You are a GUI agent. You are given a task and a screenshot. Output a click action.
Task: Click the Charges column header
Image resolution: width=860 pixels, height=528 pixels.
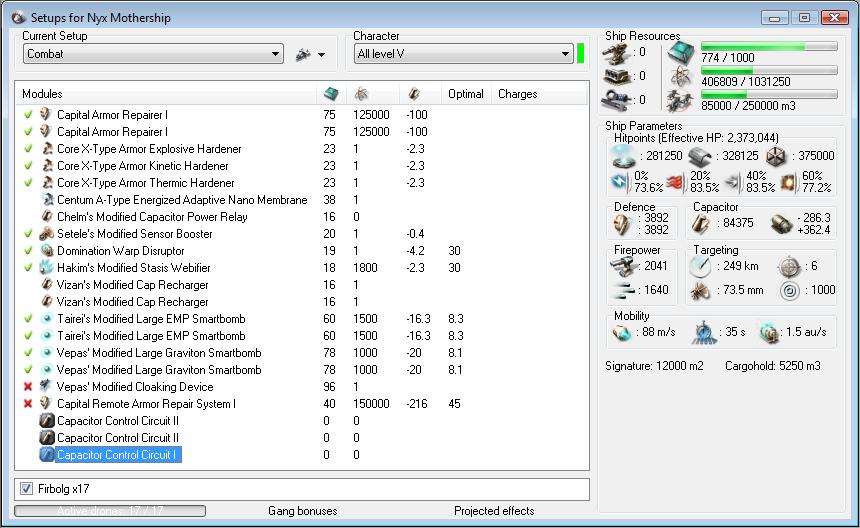517,94
